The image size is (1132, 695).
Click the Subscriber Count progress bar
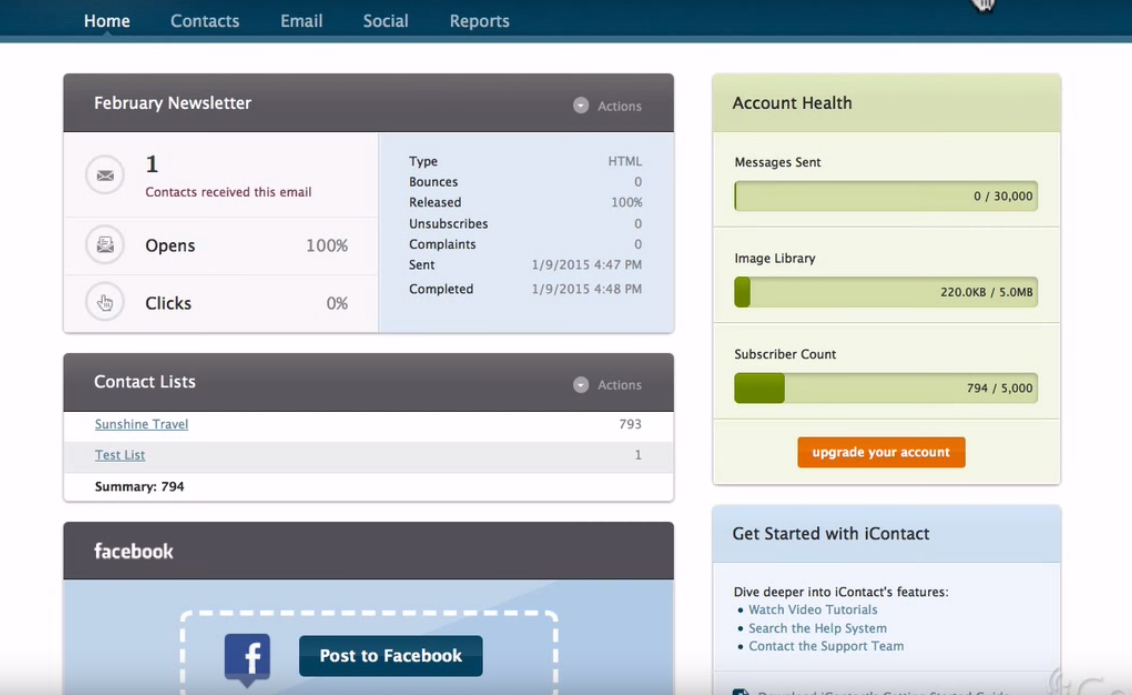pyautogui.click(x=886, y=388)
